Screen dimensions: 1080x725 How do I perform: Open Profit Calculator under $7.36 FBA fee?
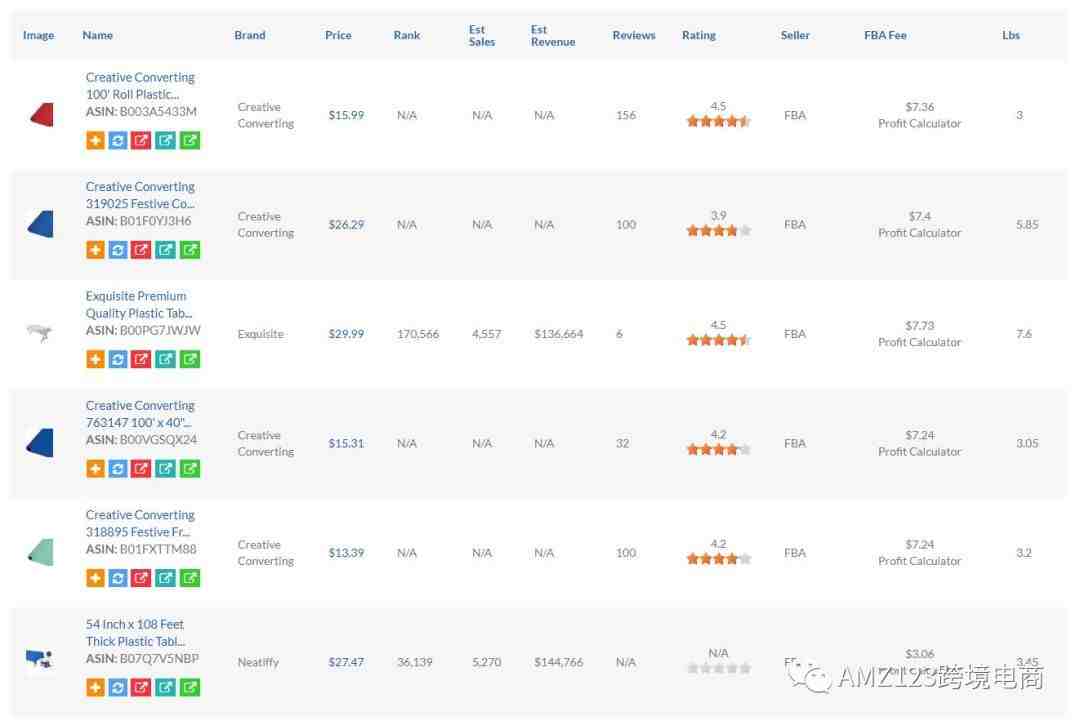(919, 124)
